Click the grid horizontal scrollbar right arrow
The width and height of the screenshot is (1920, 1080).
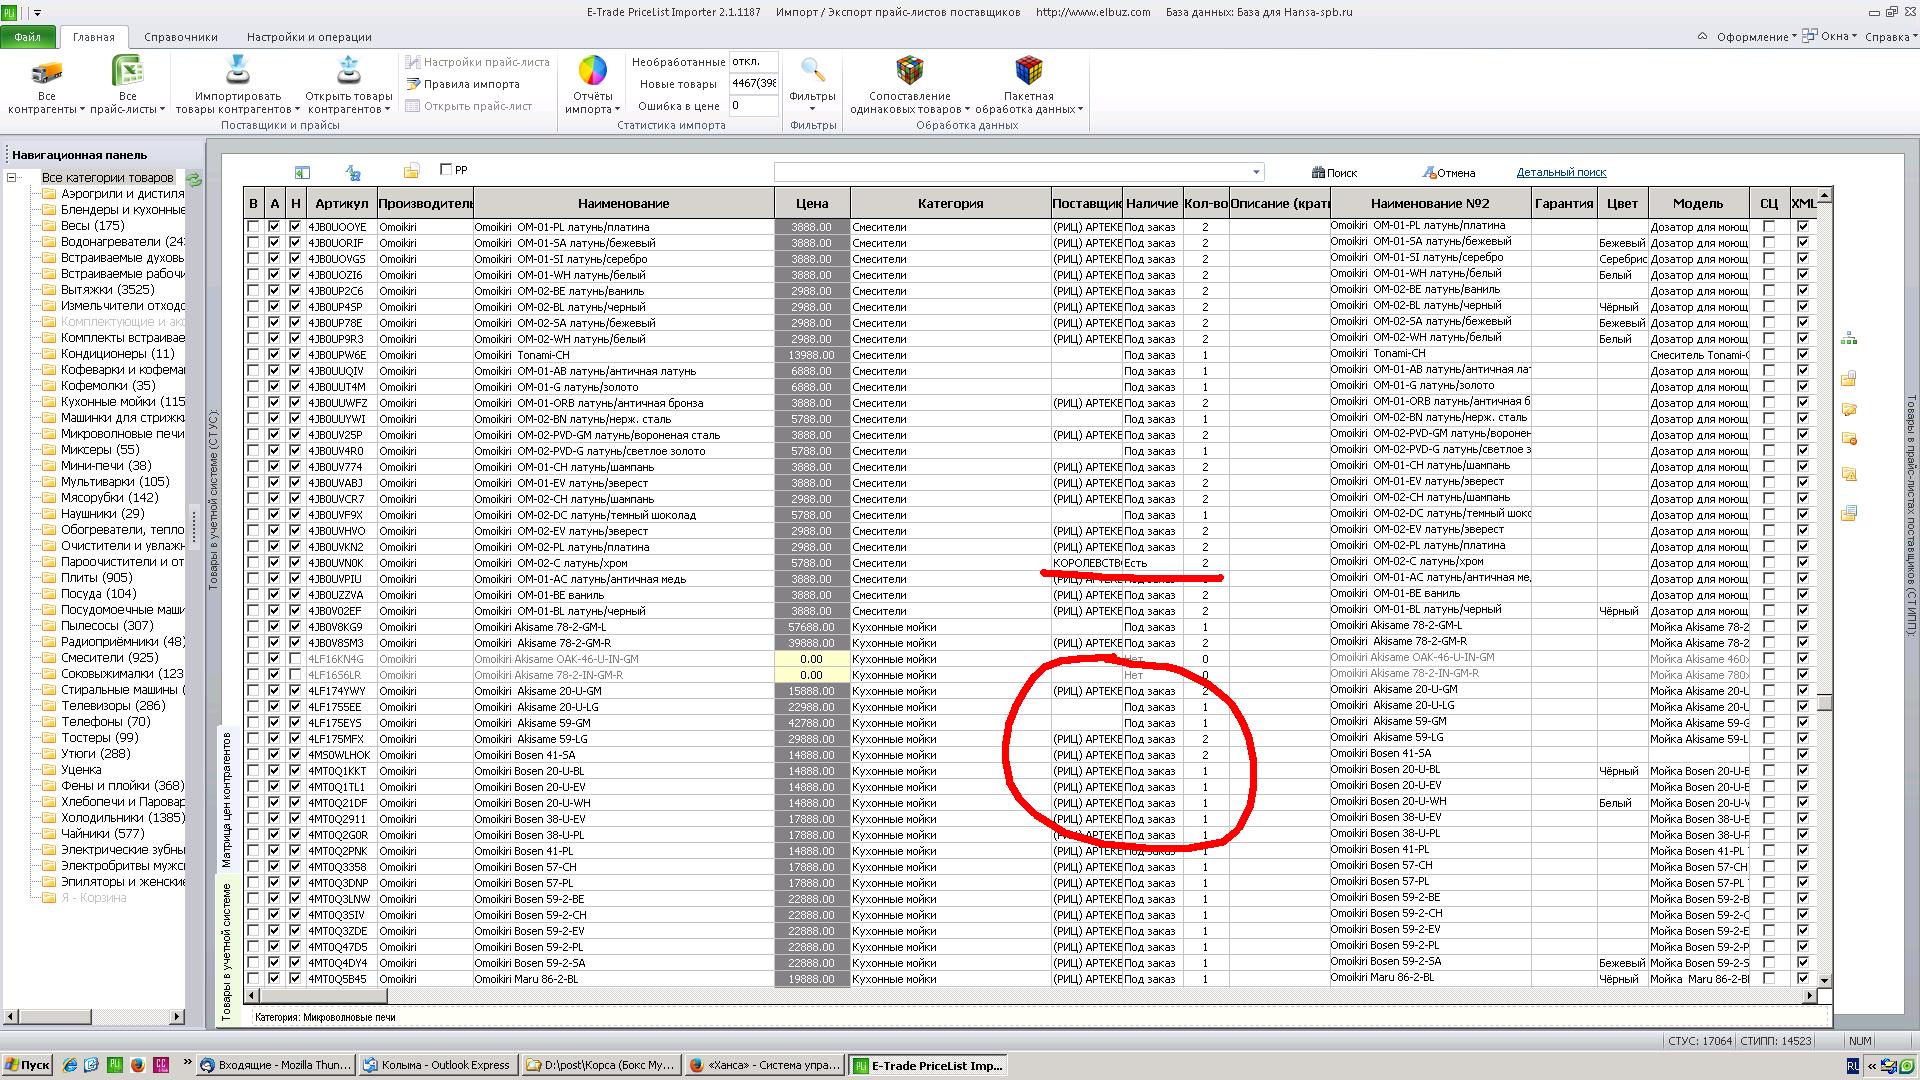tap(1809, 996)
